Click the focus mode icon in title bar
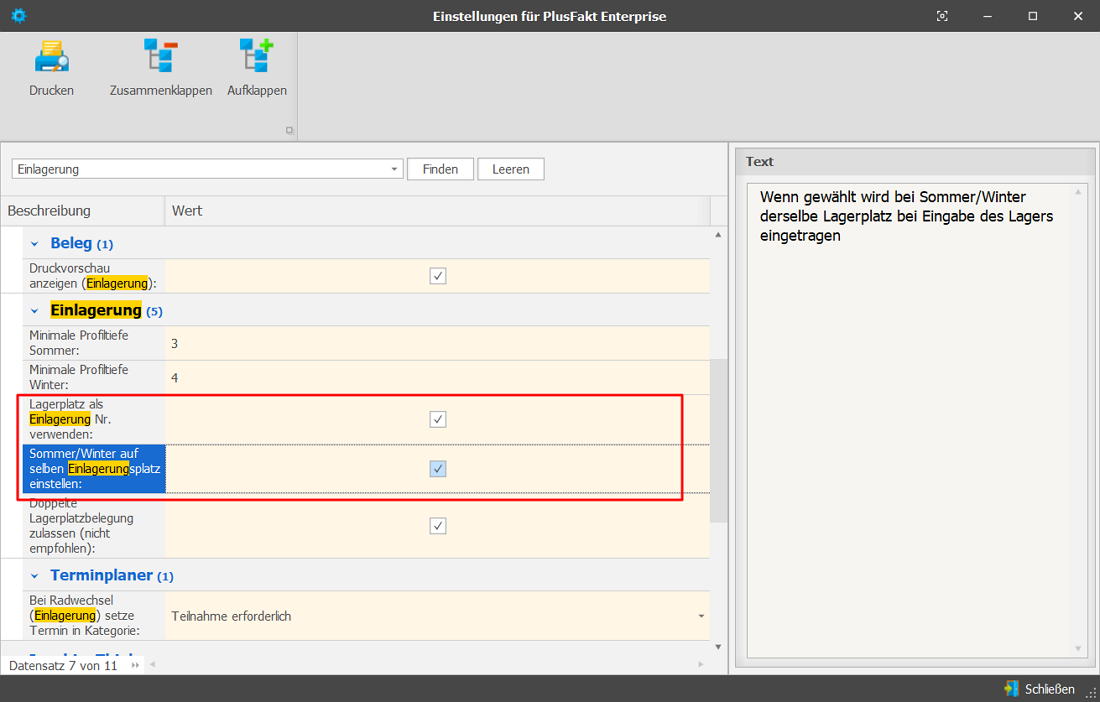The height and width of the screenshot is (702, 1100). [x=942, y=16]
